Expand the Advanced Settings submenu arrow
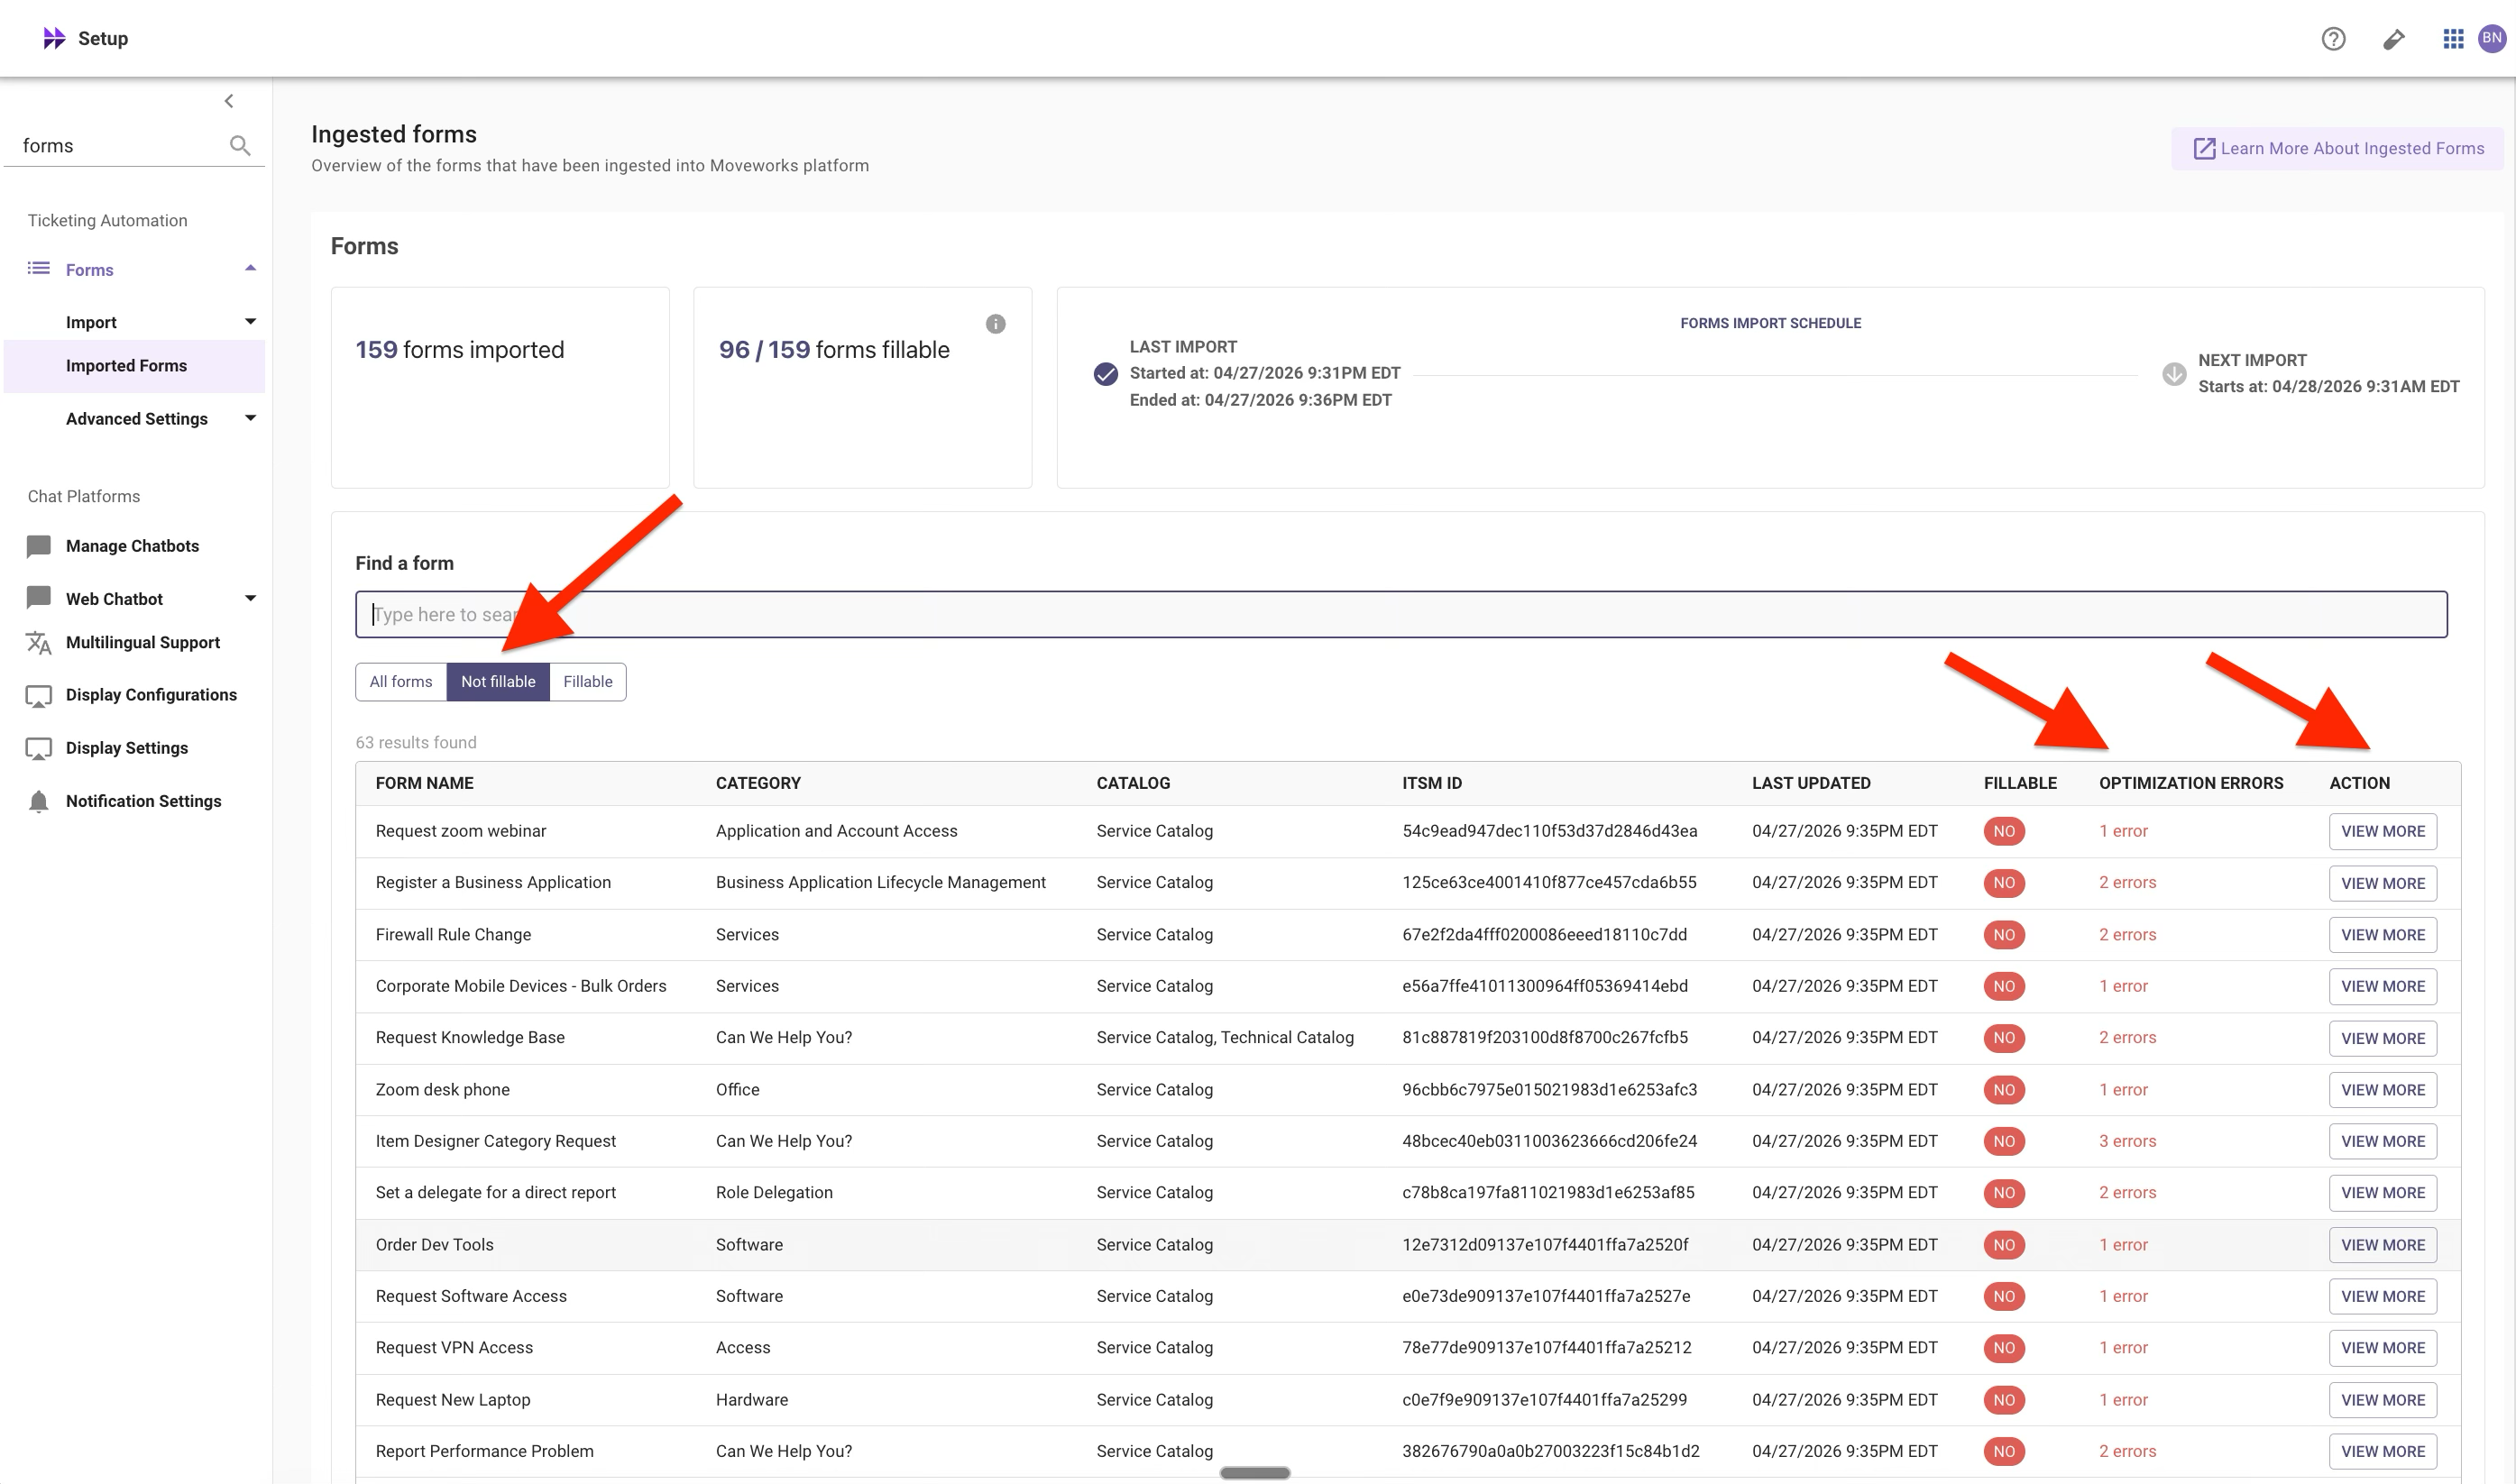The width and height of the screenshot is (2516, 1484). 251,418
